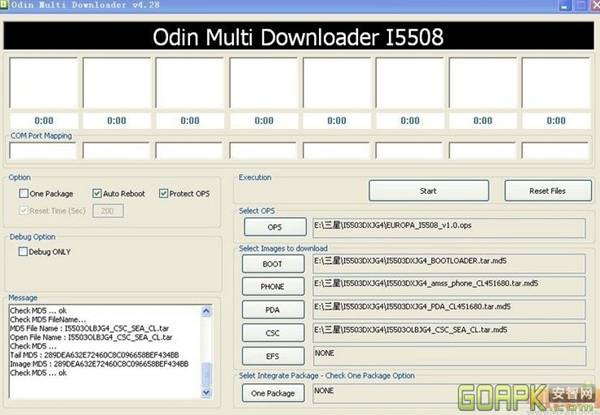Click the first device progress box

44,83
